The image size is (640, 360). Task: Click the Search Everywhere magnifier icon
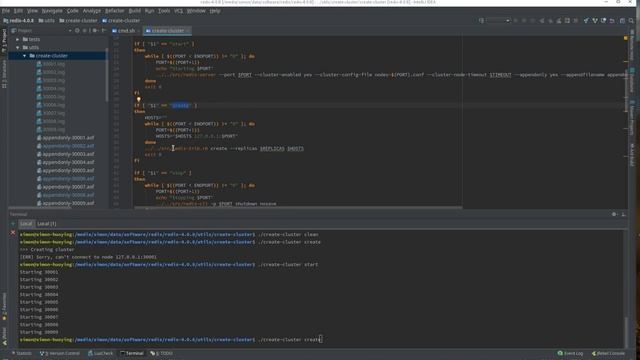(x=631, y=20)
